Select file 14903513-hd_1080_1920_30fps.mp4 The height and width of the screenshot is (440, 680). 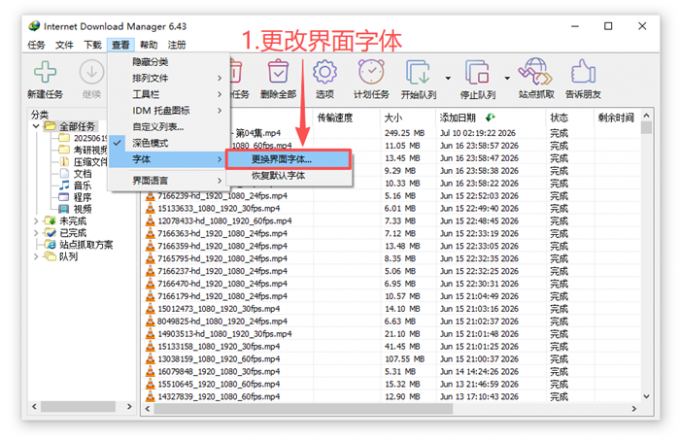[x=224, y=334]
